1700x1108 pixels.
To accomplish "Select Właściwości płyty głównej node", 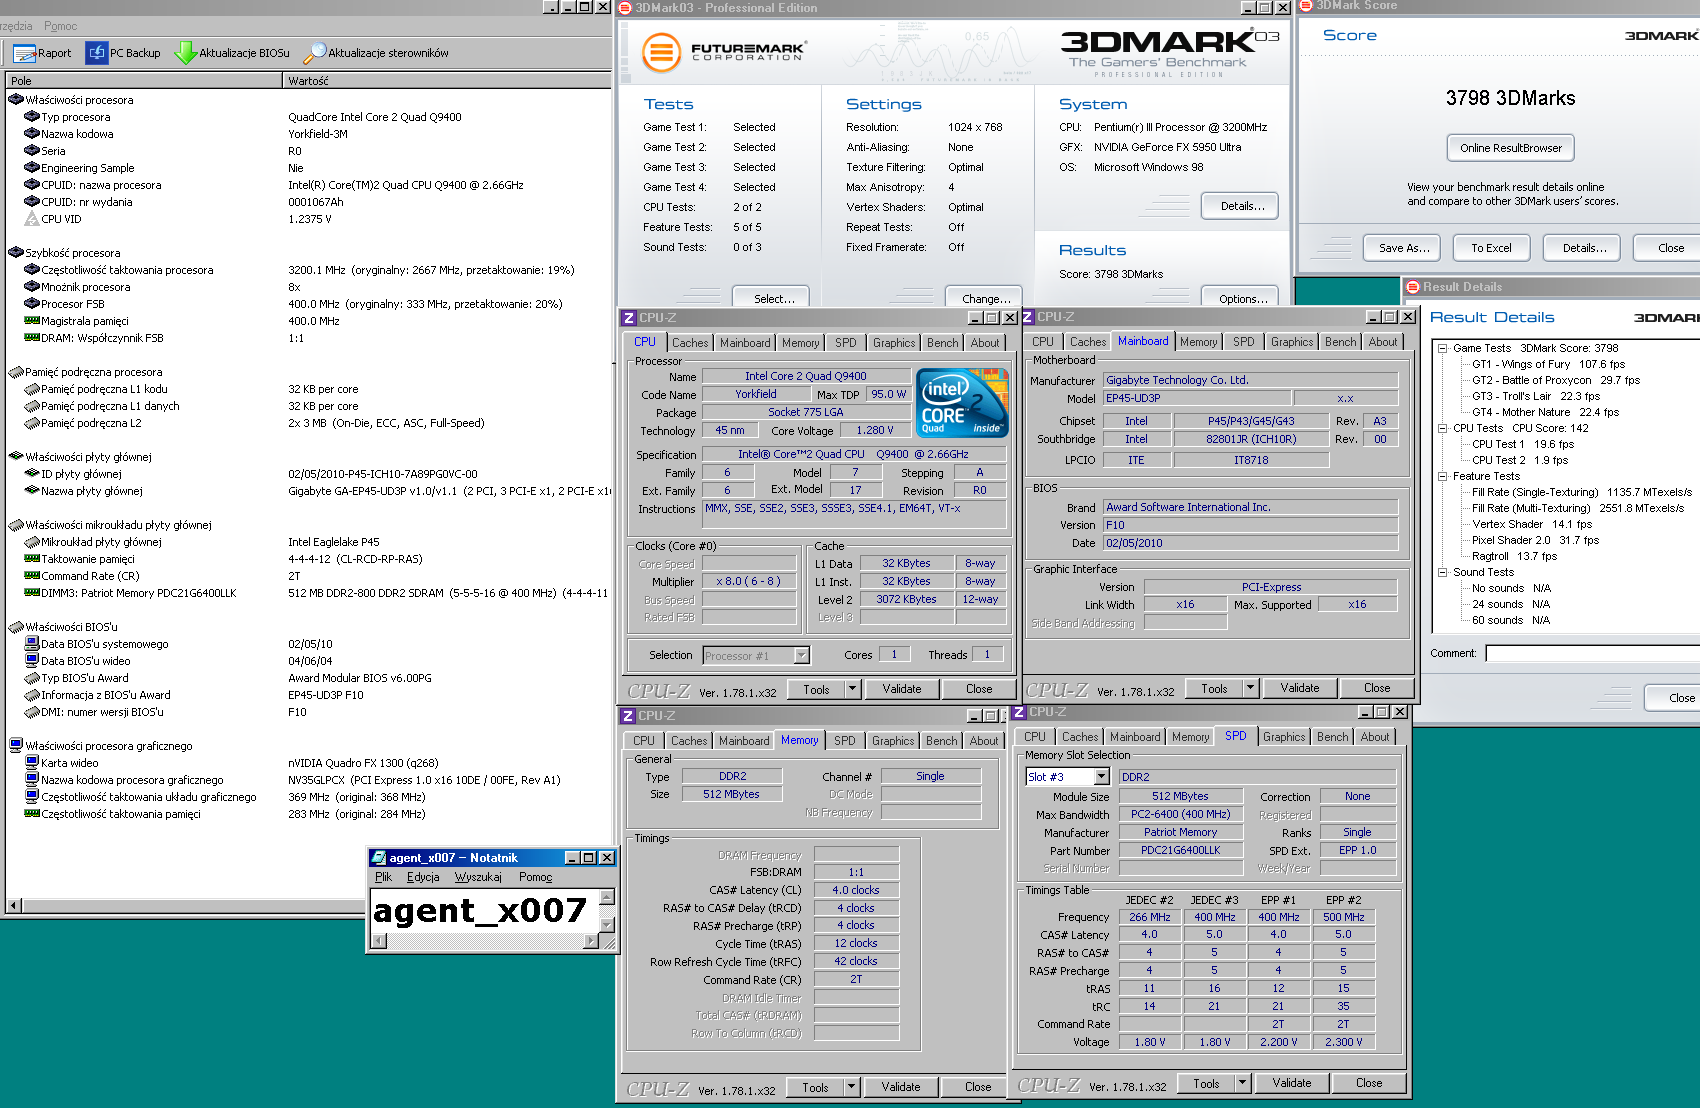I will [88, 457].
